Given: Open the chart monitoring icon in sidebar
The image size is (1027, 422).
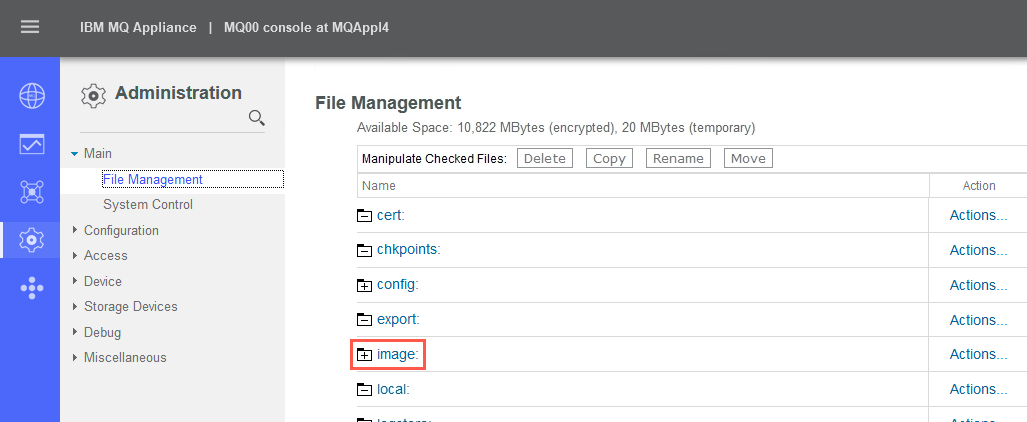Looking at the screenshot, I should click(x=31, y=144).
